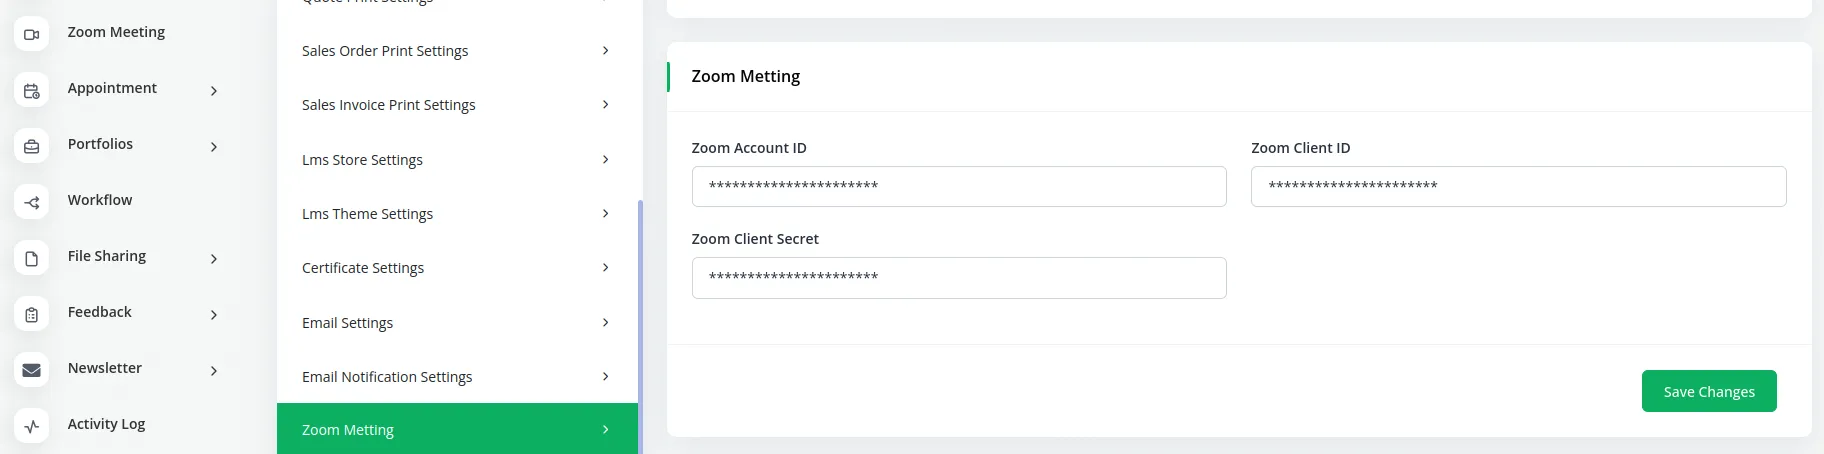Focus the Zoom Account ID field
This screenshot has height=454, width=1824.
[x=958, y=187]
